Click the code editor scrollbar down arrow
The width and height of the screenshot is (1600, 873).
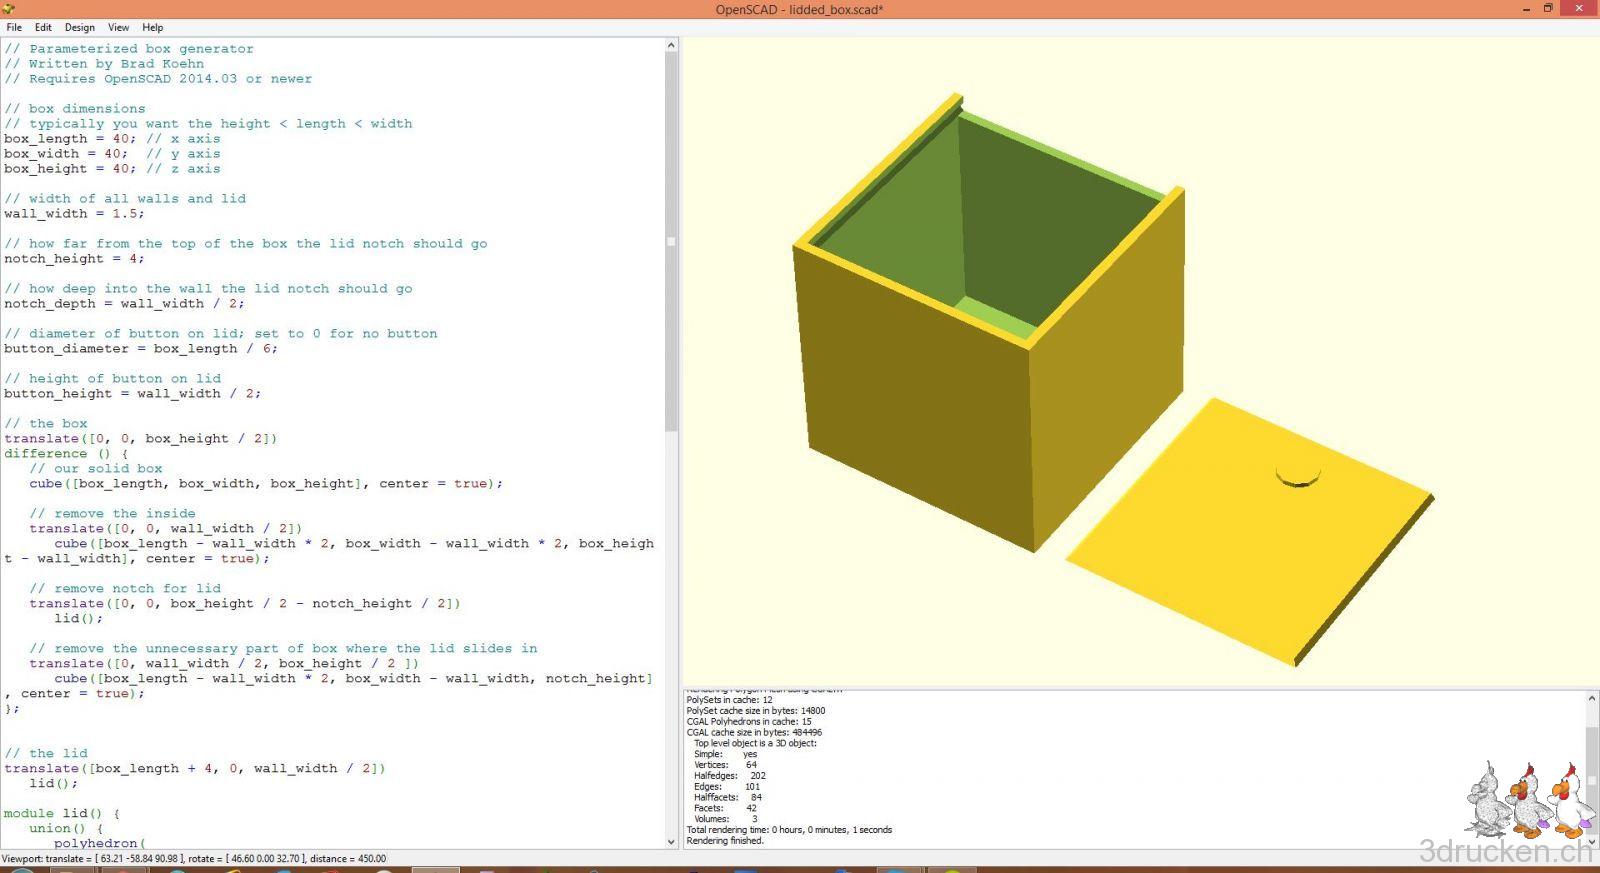[x=671, y=842]
